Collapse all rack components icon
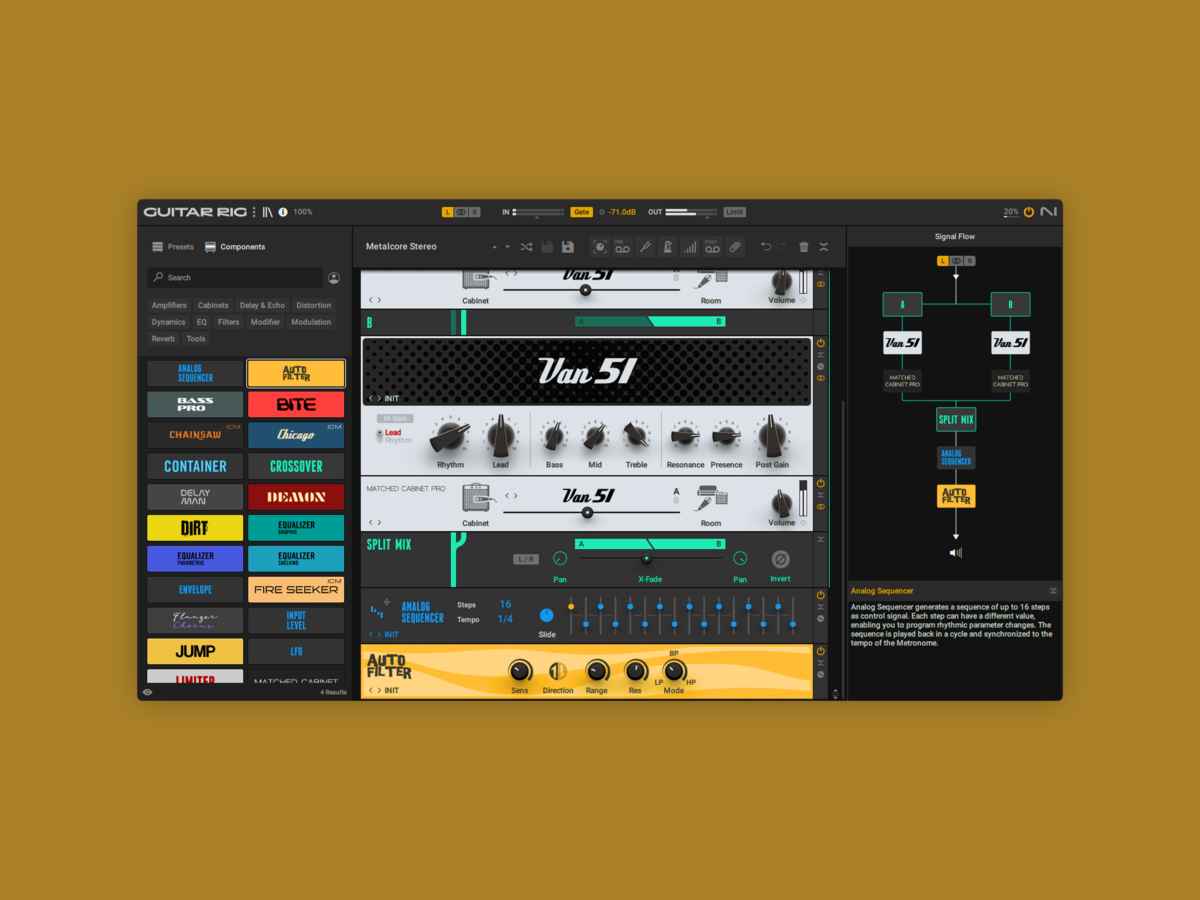The image size is (1200, 900). pyautogui.click(x=824, y=247)
